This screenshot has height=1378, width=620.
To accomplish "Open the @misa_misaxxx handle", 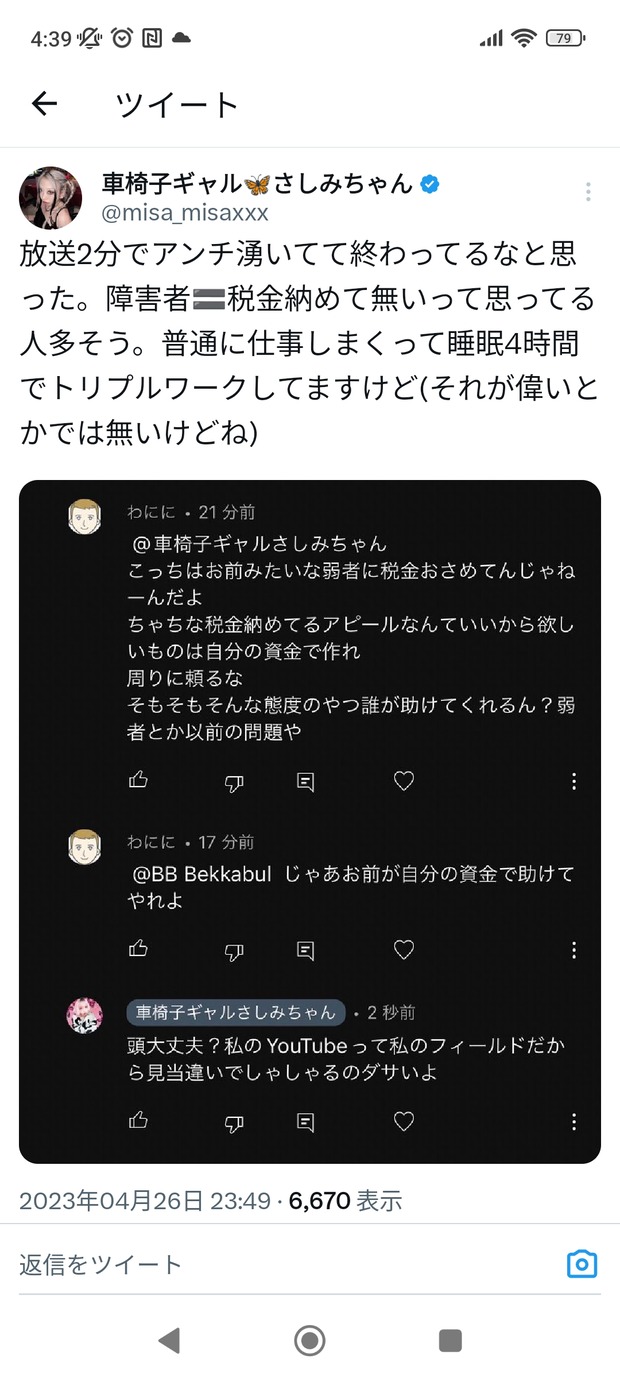I will point(185,213).
